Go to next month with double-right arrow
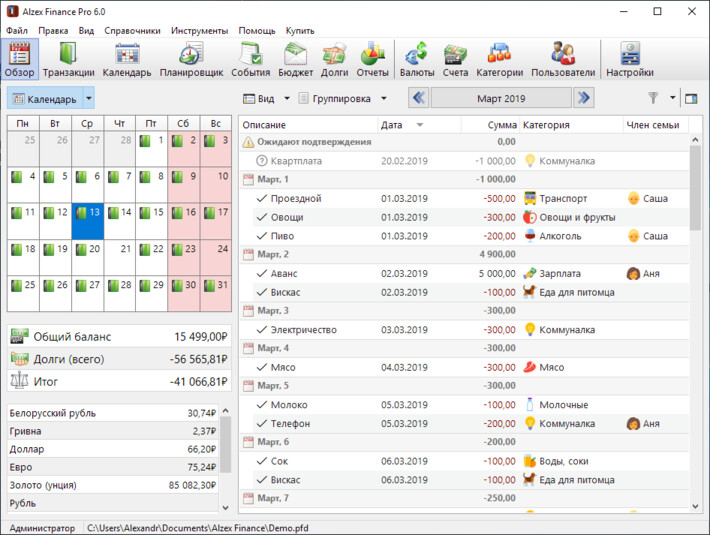 point(584,98)
